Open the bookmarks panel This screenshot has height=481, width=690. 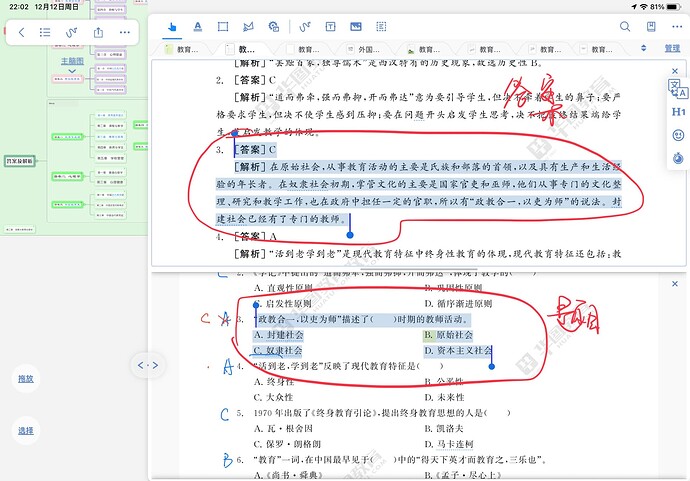(x=651, y=26)
